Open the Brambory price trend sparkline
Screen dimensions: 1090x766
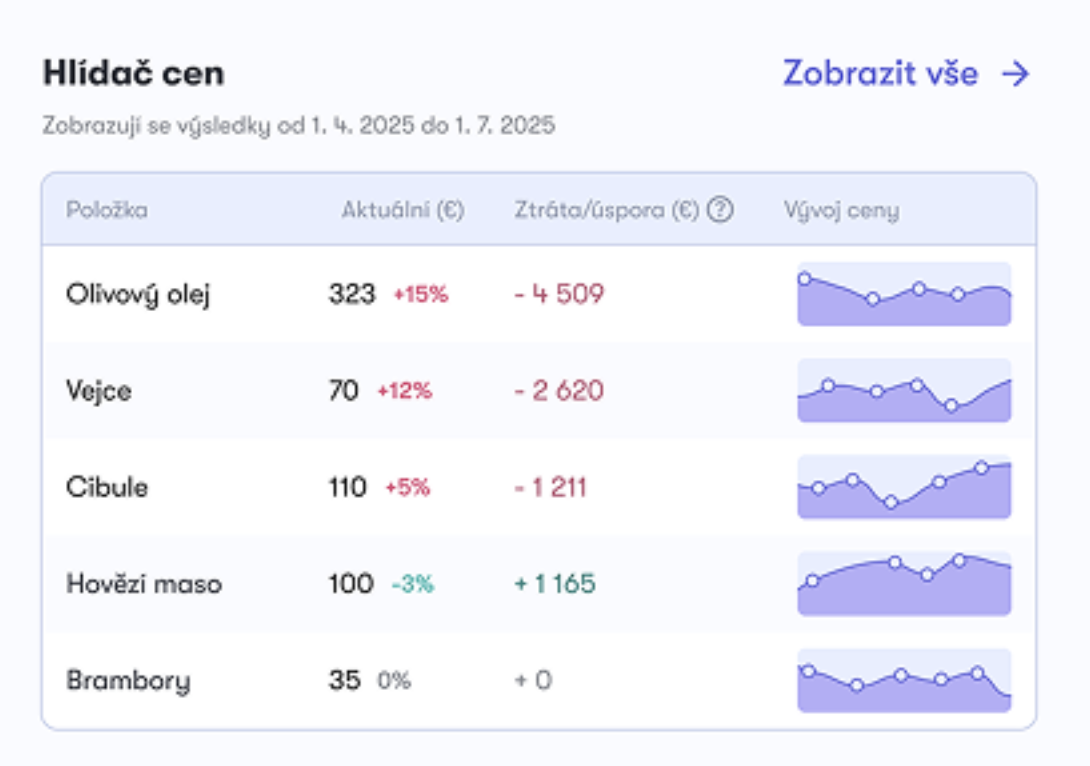(904, 681)
